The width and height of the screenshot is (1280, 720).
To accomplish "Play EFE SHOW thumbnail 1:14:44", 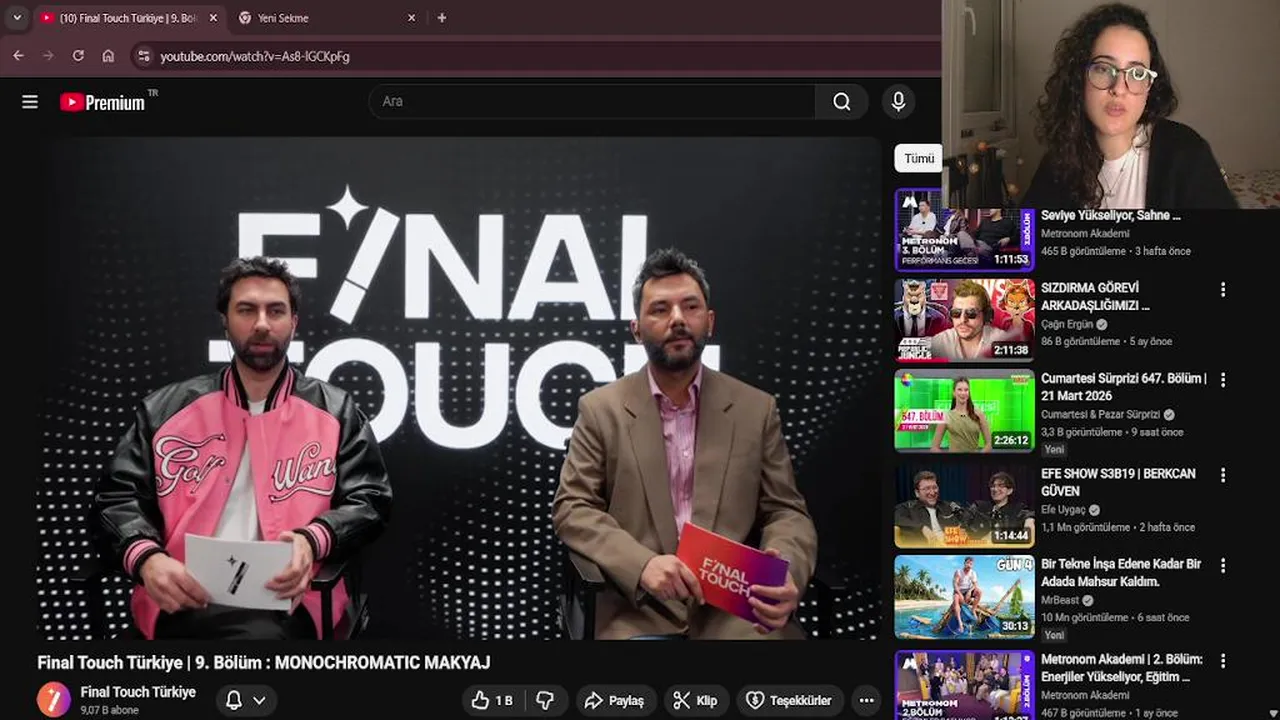I will click(965, 505).
